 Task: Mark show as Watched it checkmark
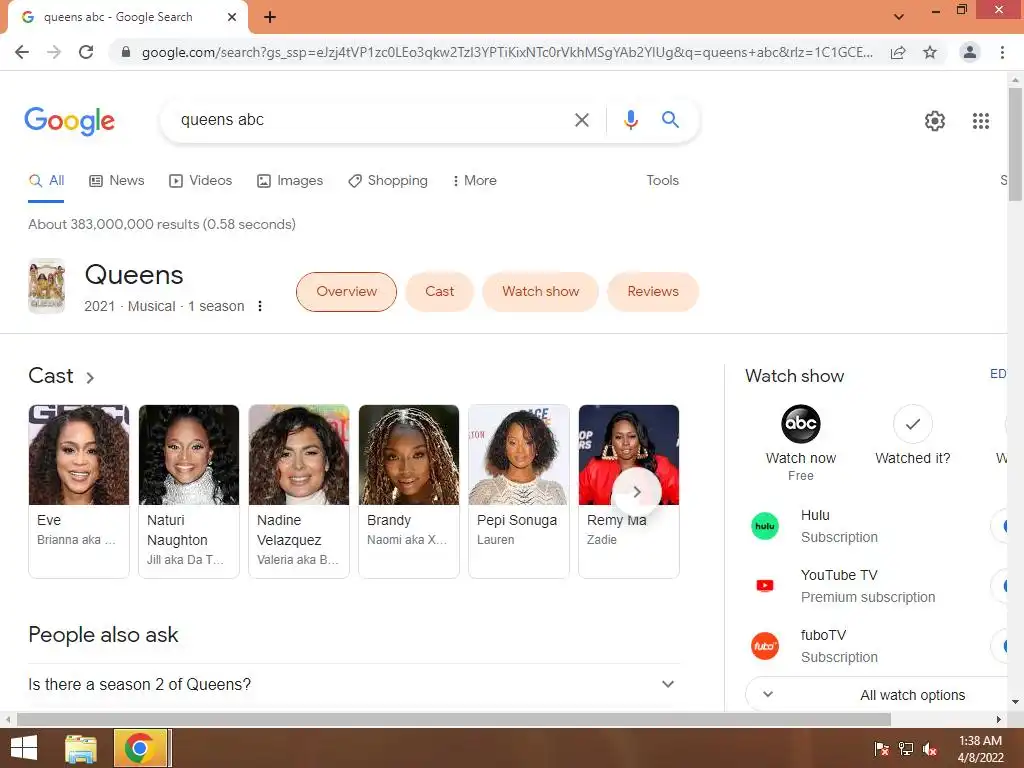click(912, 424)
